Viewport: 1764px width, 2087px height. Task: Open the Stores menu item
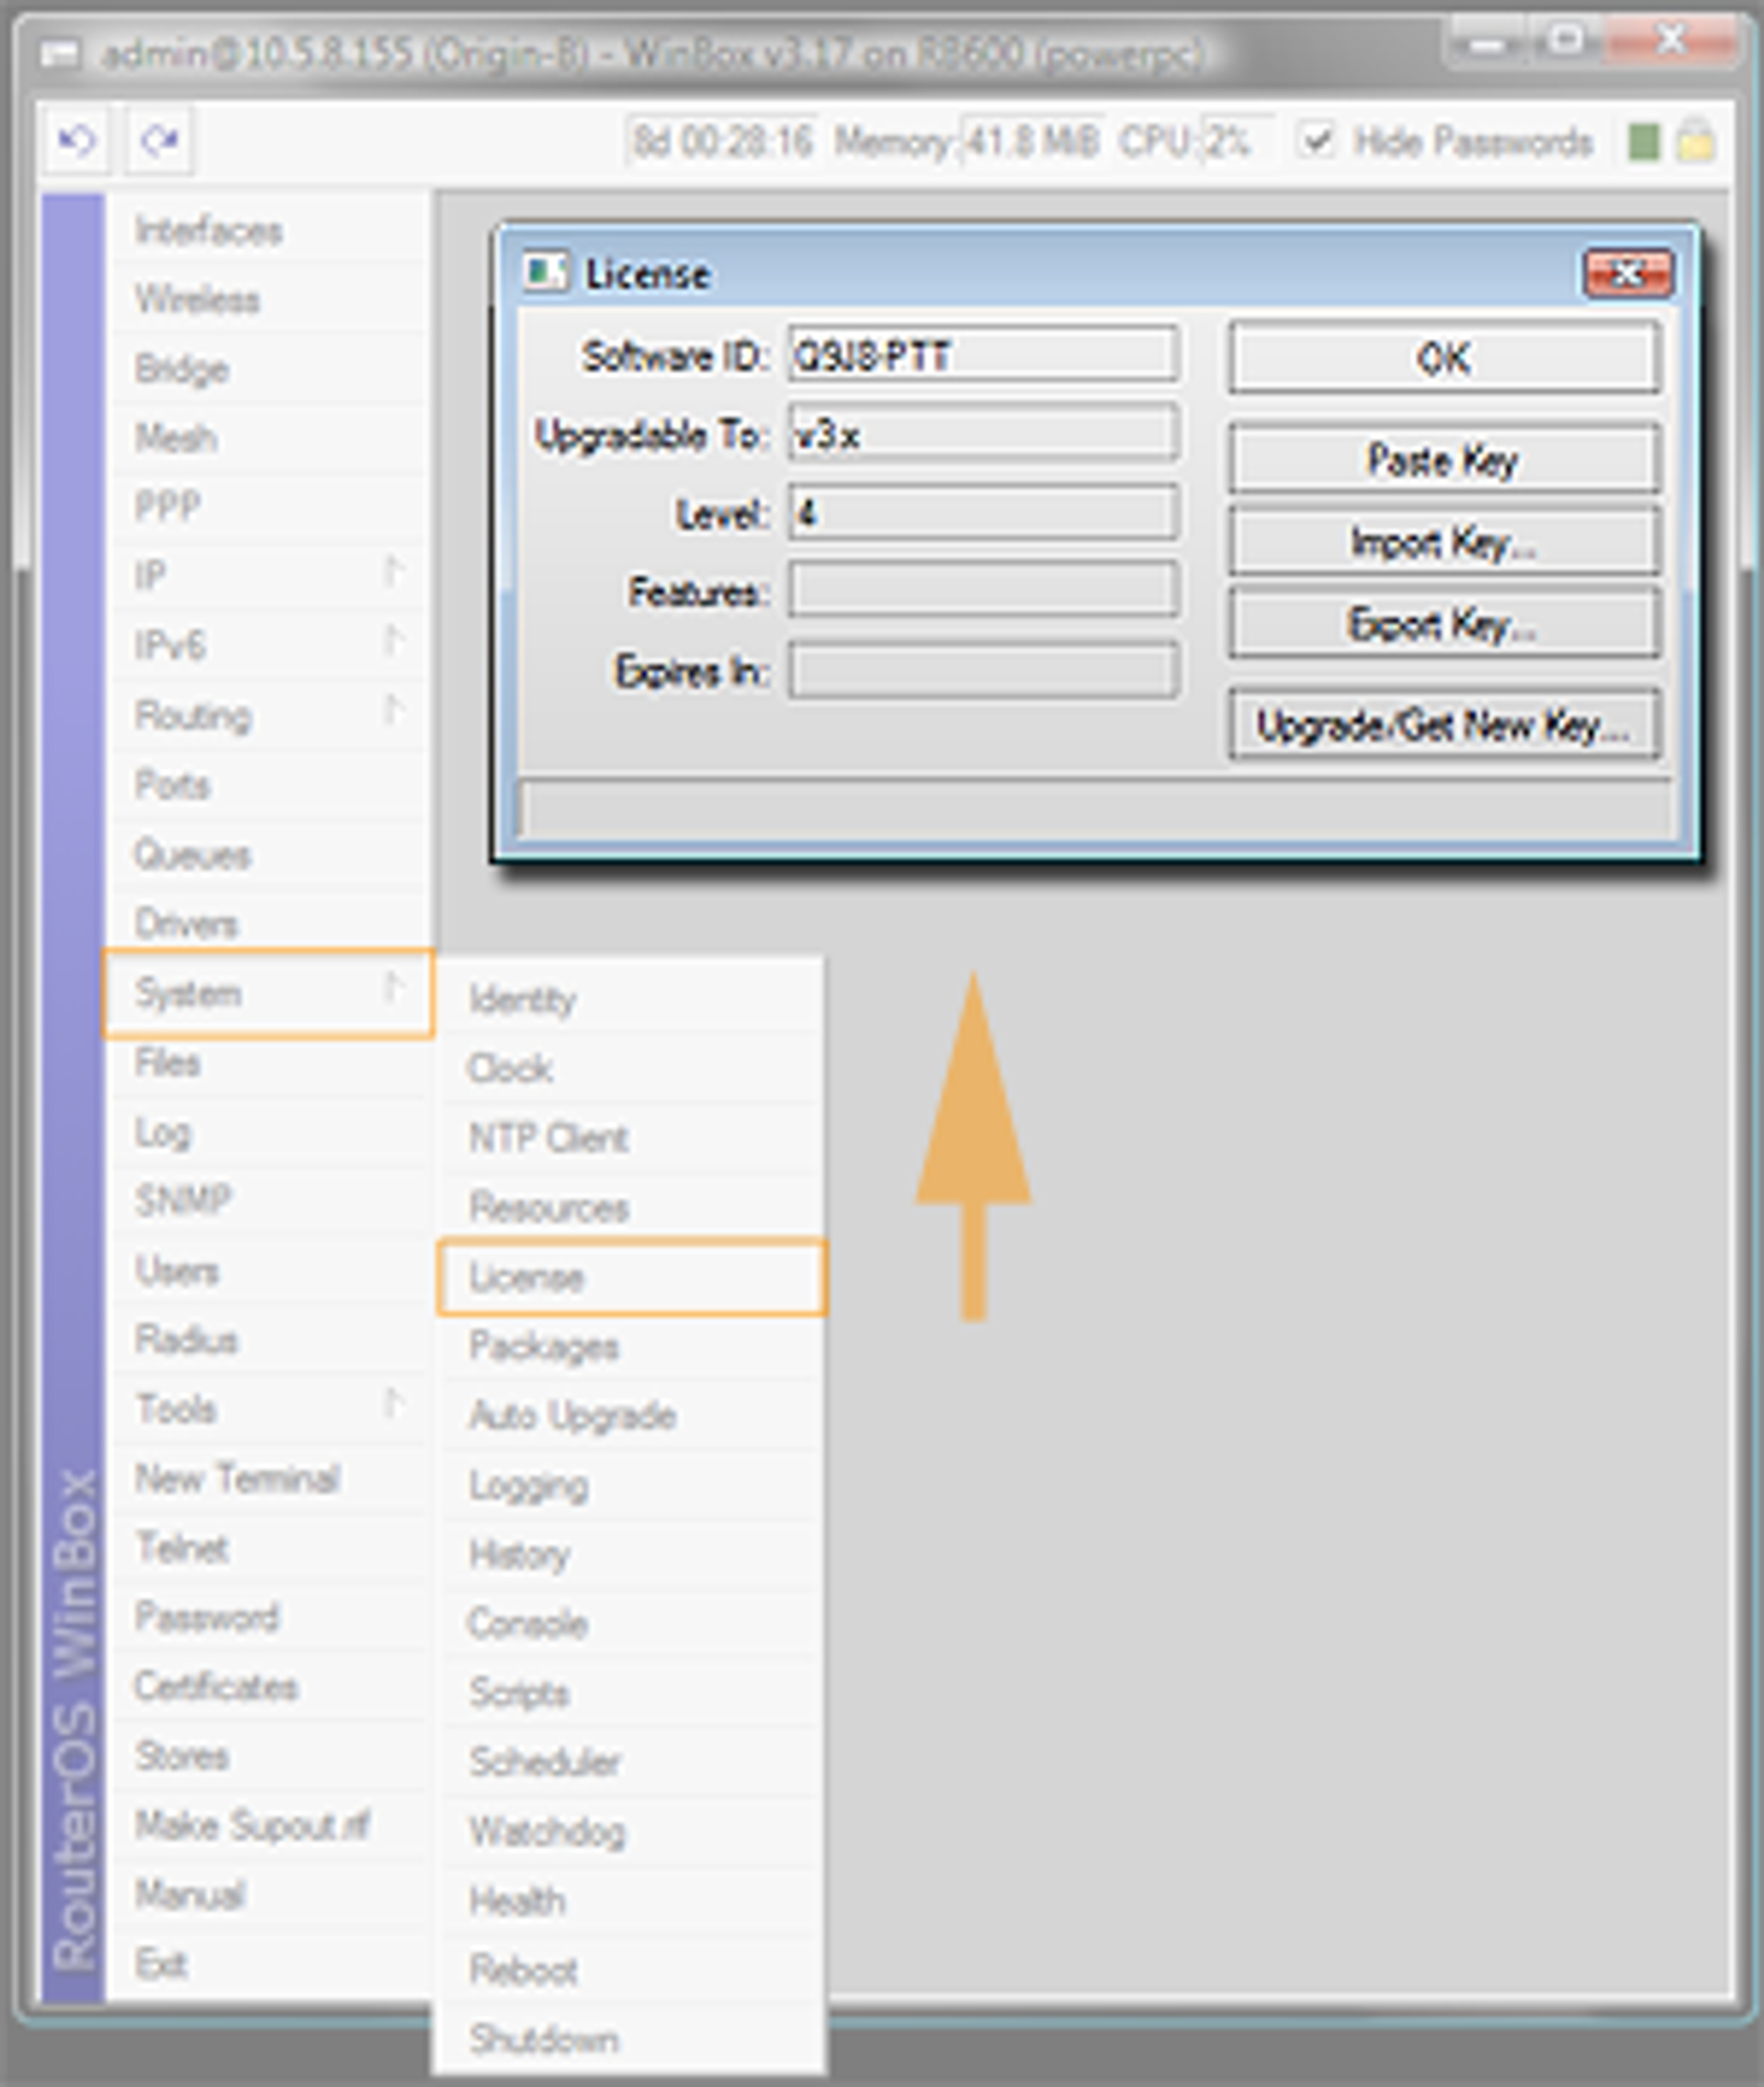click(x=270, y=1757)
